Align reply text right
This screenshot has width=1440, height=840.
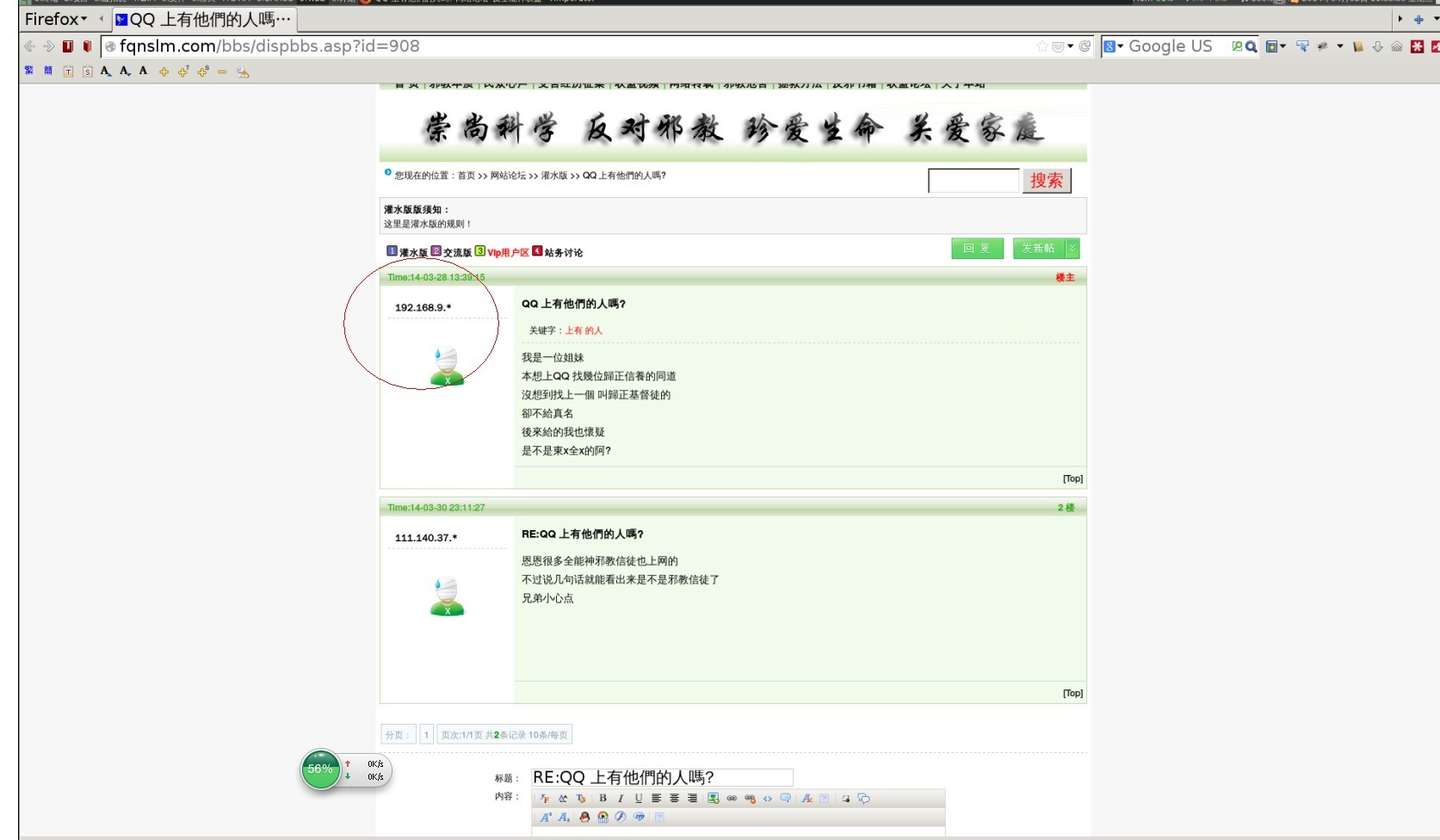[x=693, y=798]
